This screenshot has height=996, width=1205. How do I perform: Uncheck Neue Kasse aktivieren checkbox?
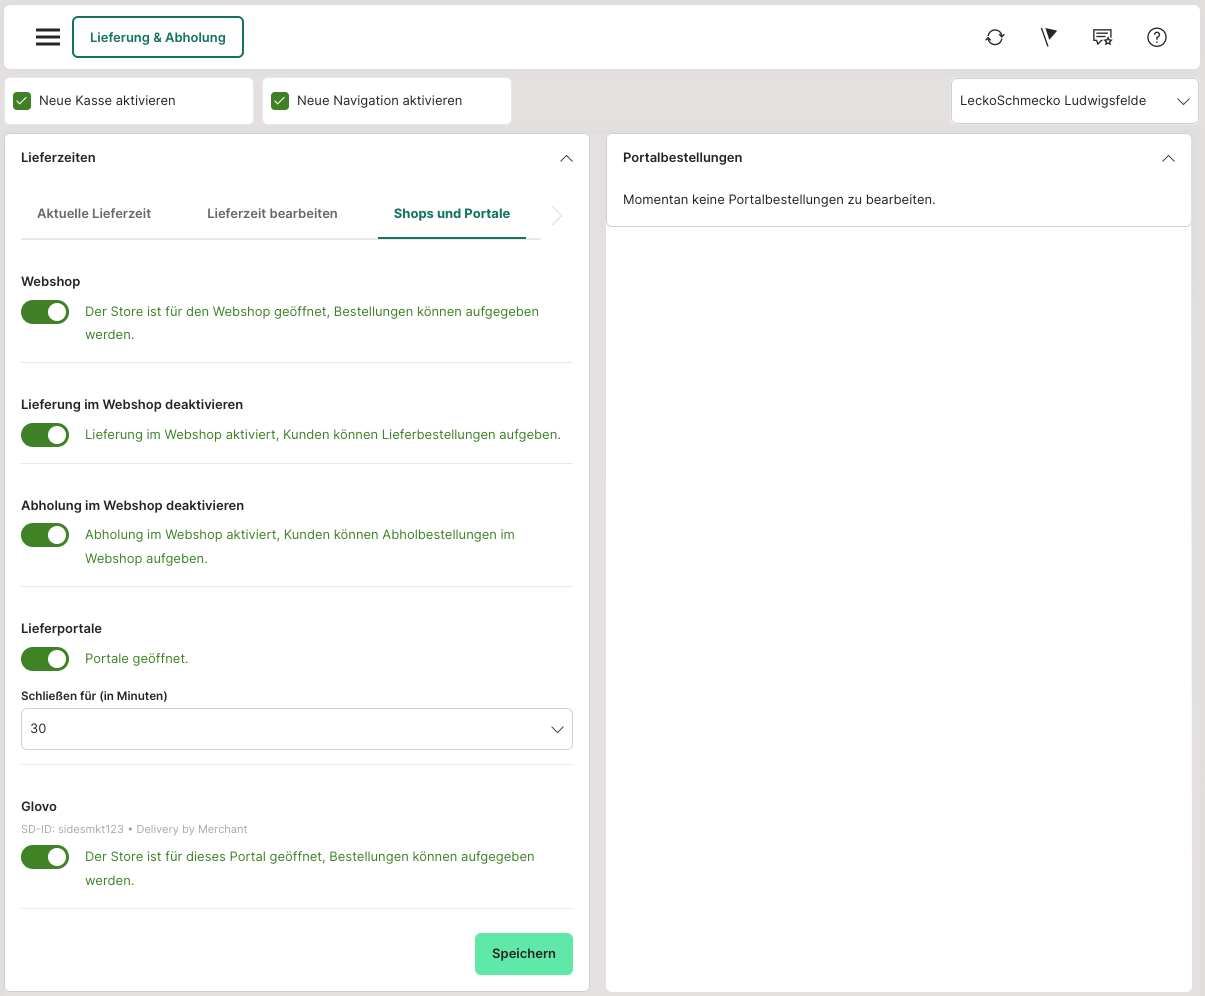click(22, 101)
